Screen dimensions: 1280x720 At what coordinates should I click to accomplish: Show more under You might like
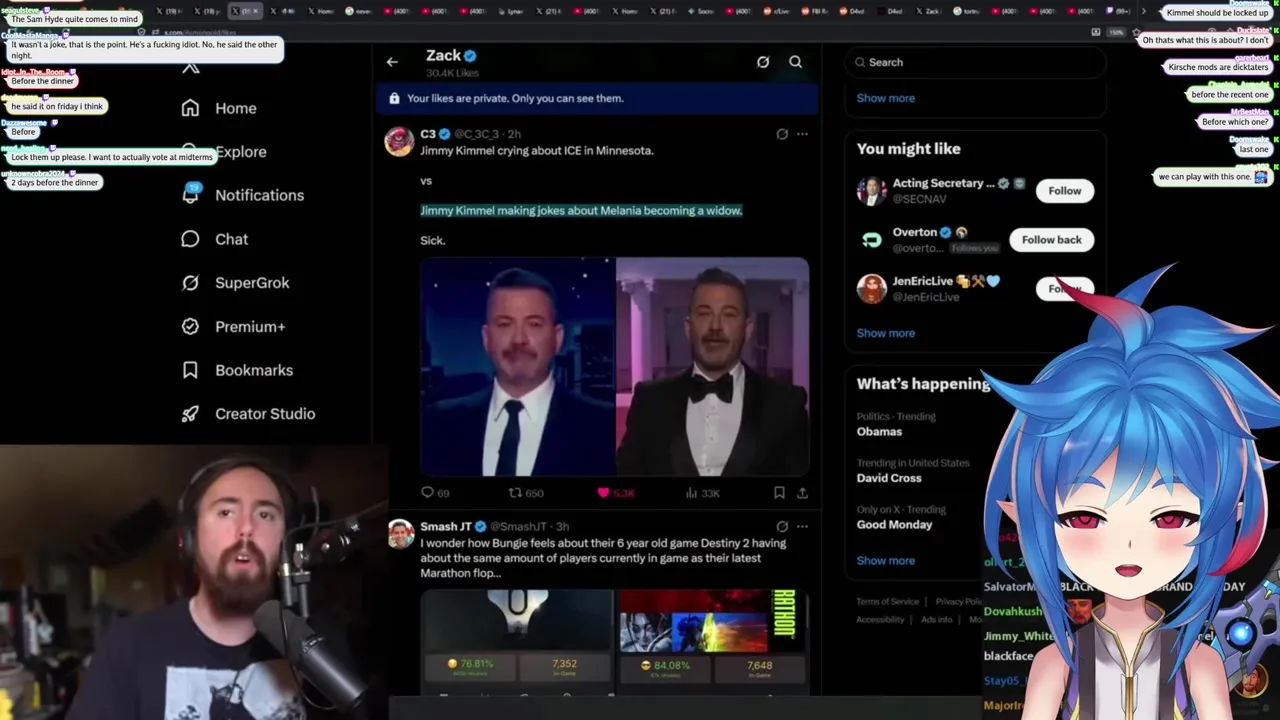coord(885,333)
